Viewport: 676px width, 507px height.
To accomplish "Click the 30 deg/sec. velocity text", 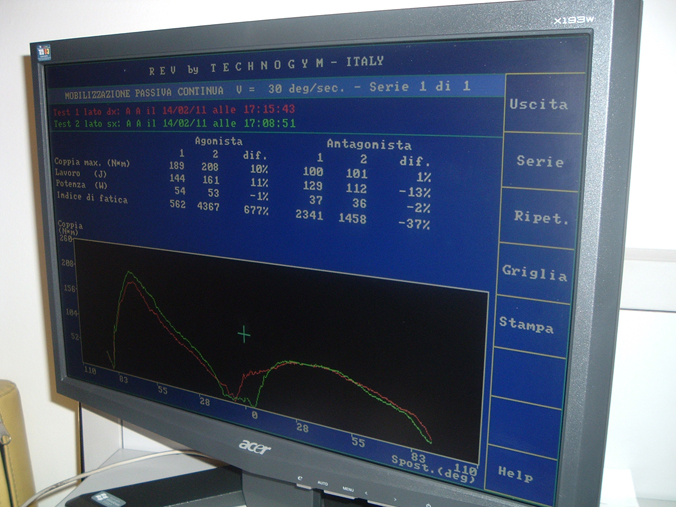I will 306,88.
